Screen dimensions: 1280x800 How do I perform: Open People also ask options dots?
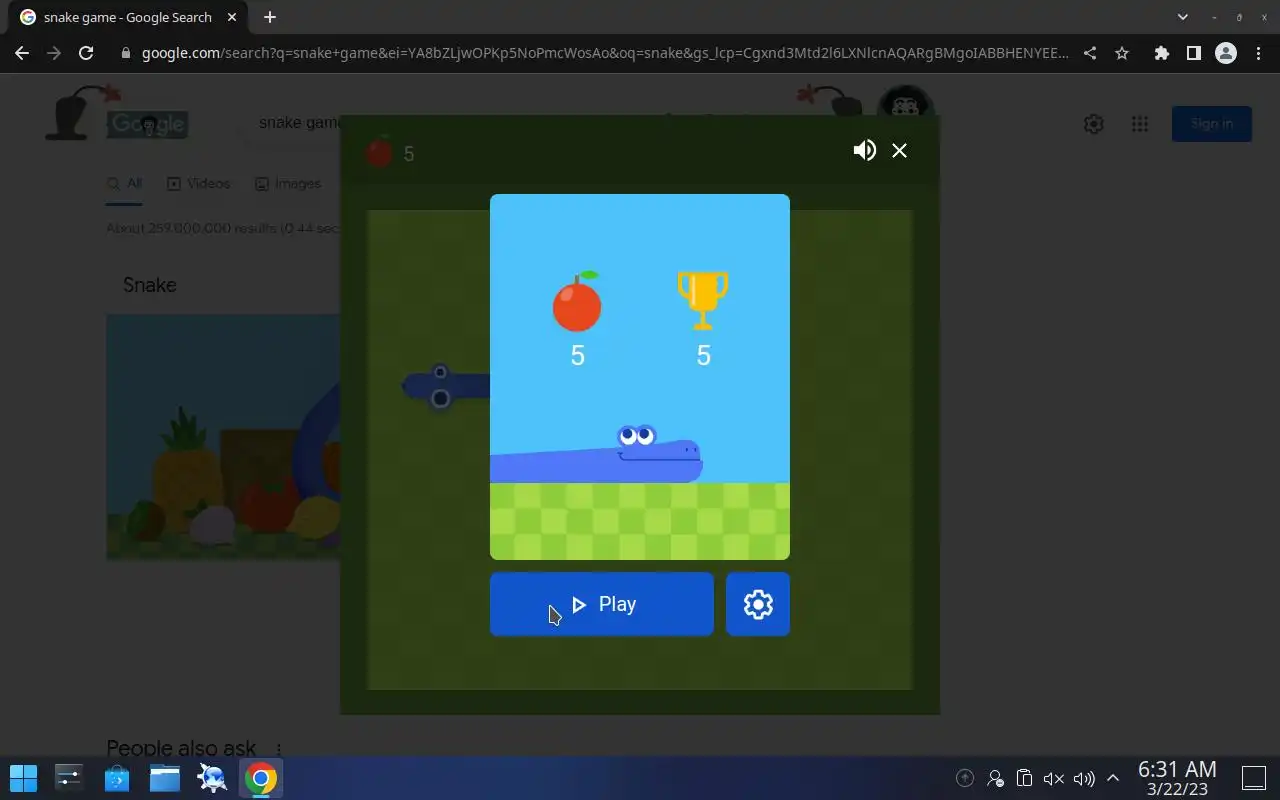point(279,748)
